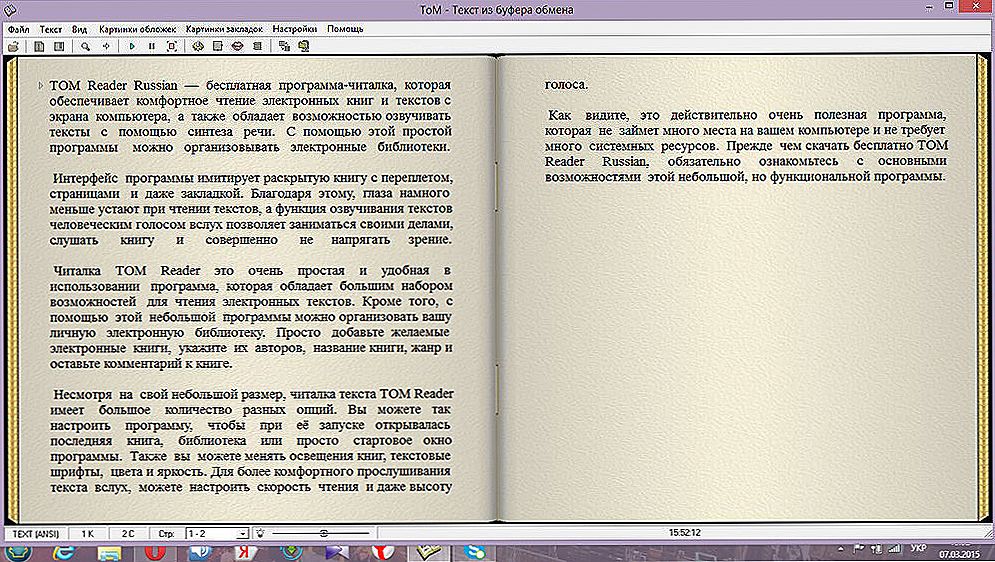Click the TEXT (ANSI) status bar cell
Screen dimensions: 995x562
coord(35,534)
